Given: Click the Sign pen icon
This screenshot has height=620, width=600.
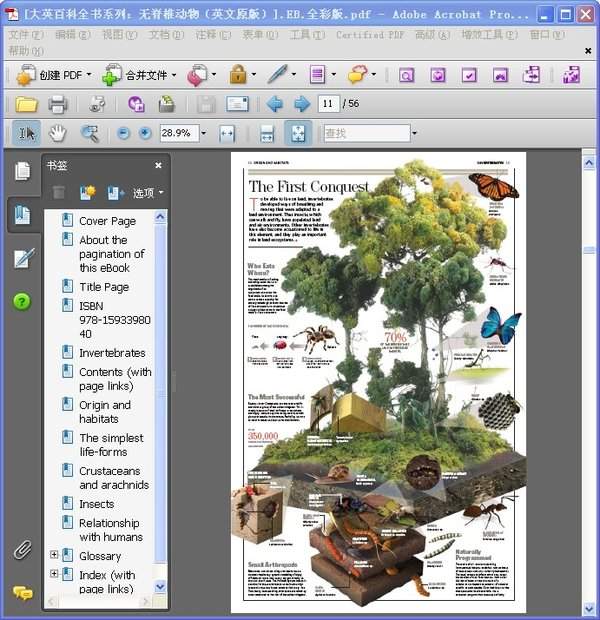Looking at the screenshot, I should click(278, 74).
